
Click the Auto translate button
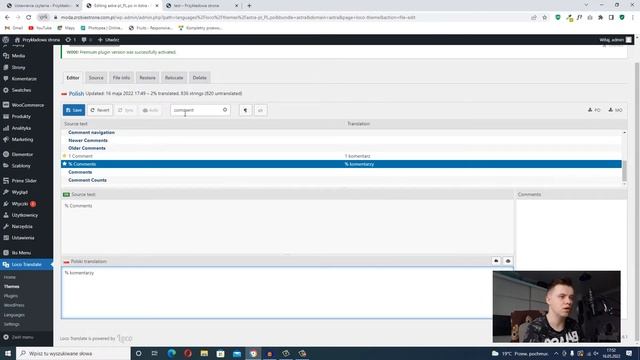point(151,110)
